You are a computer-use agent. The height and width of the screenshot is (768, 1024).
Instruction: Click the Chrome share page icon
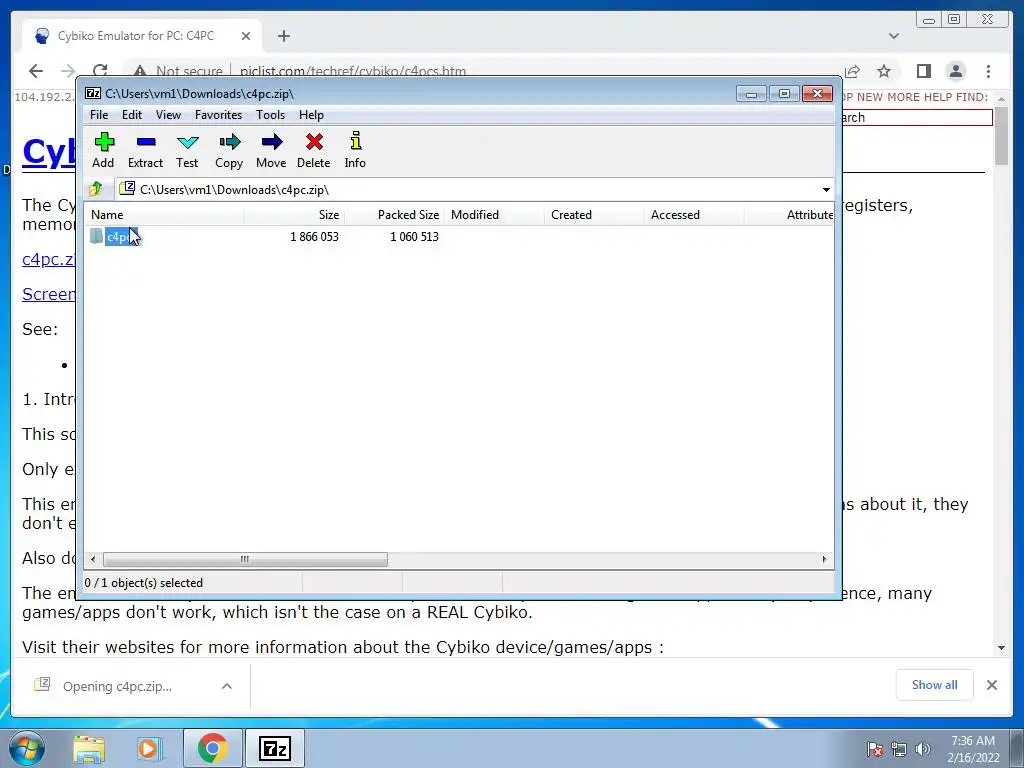(852, 71)
